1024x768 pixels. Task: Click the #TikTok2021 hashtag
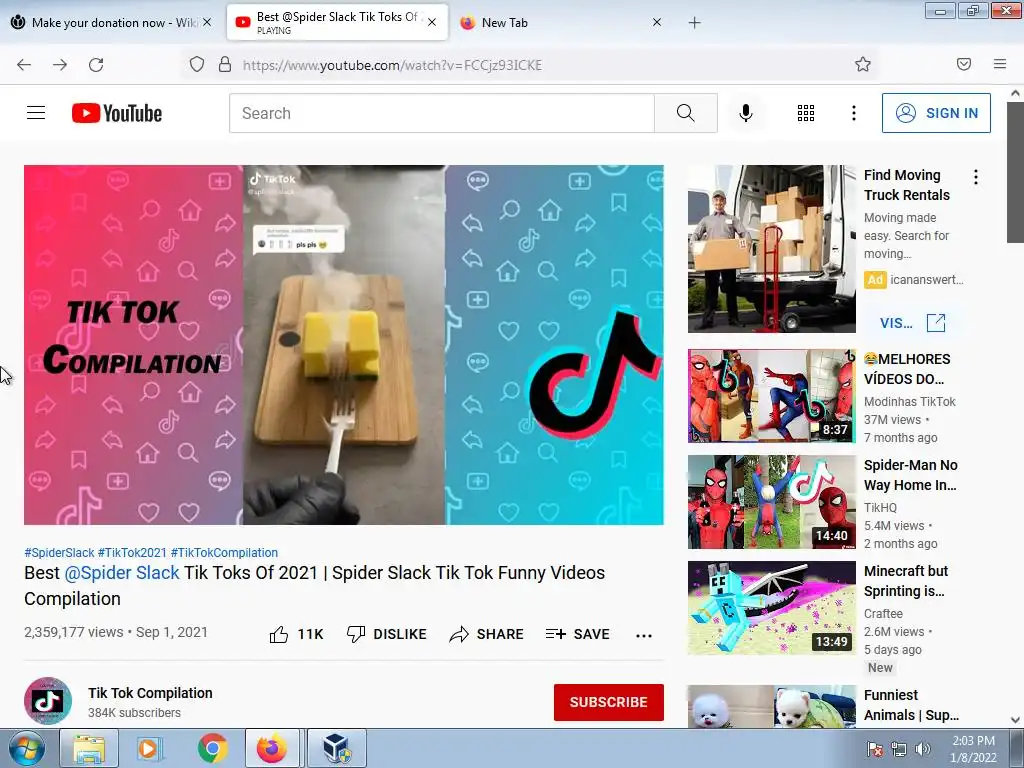click(132, 552)
